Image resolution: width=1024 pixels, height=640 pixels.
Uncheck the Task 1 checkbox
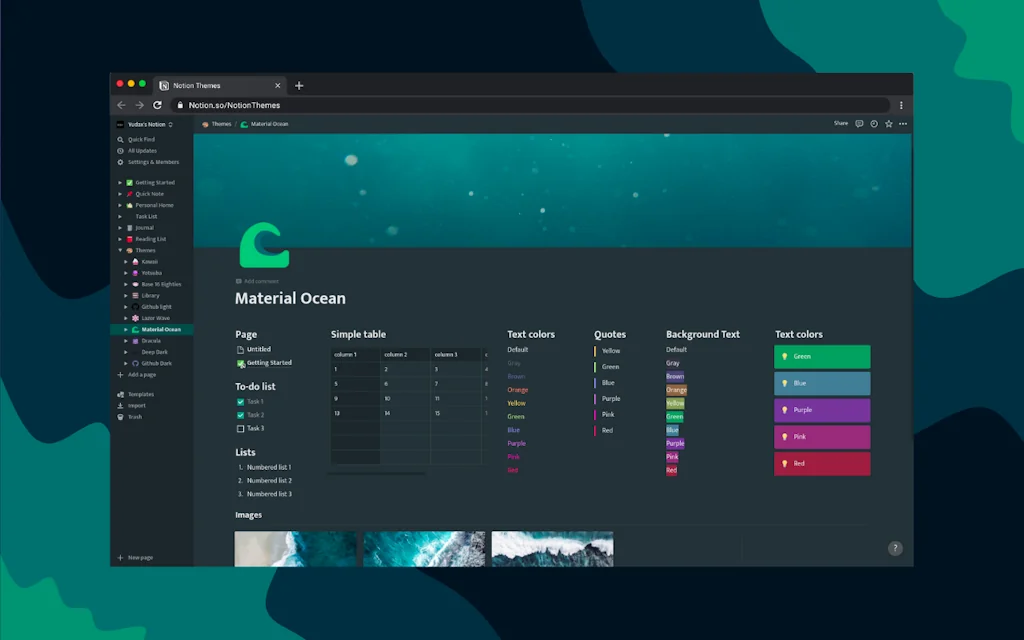240,402
